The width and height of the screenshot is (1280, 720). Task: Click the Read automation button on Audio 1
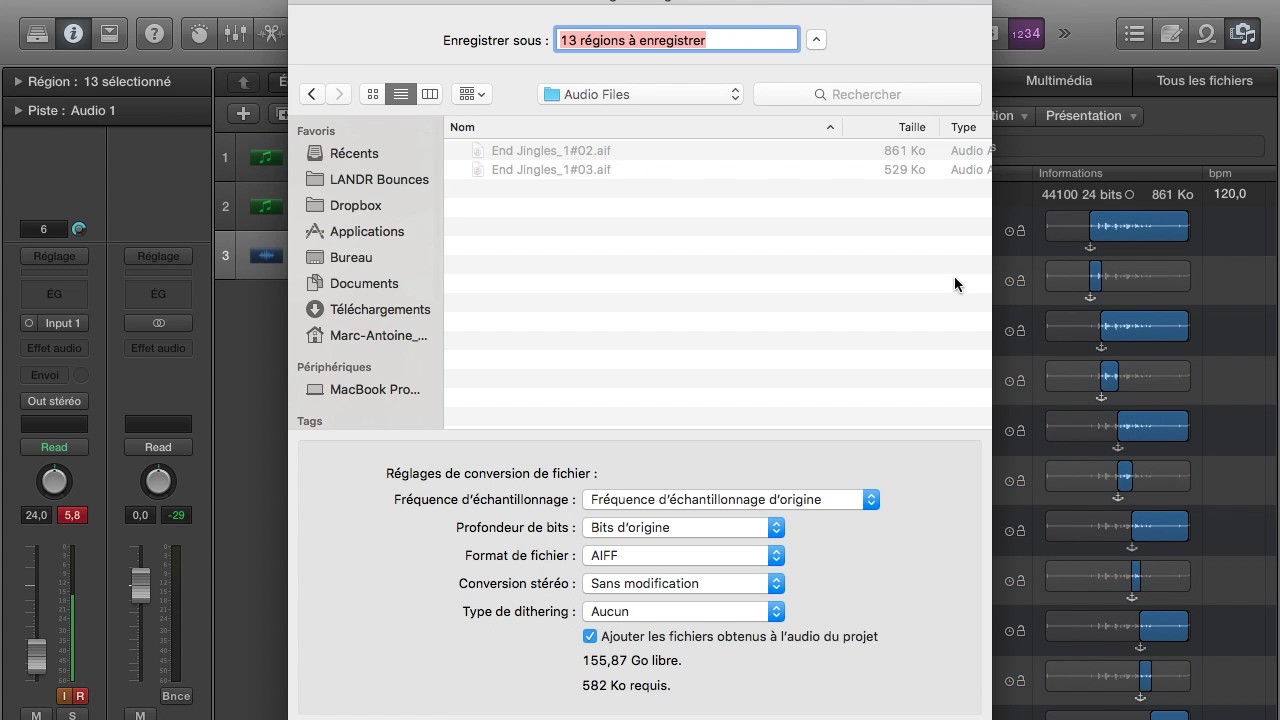click(54, 447)
